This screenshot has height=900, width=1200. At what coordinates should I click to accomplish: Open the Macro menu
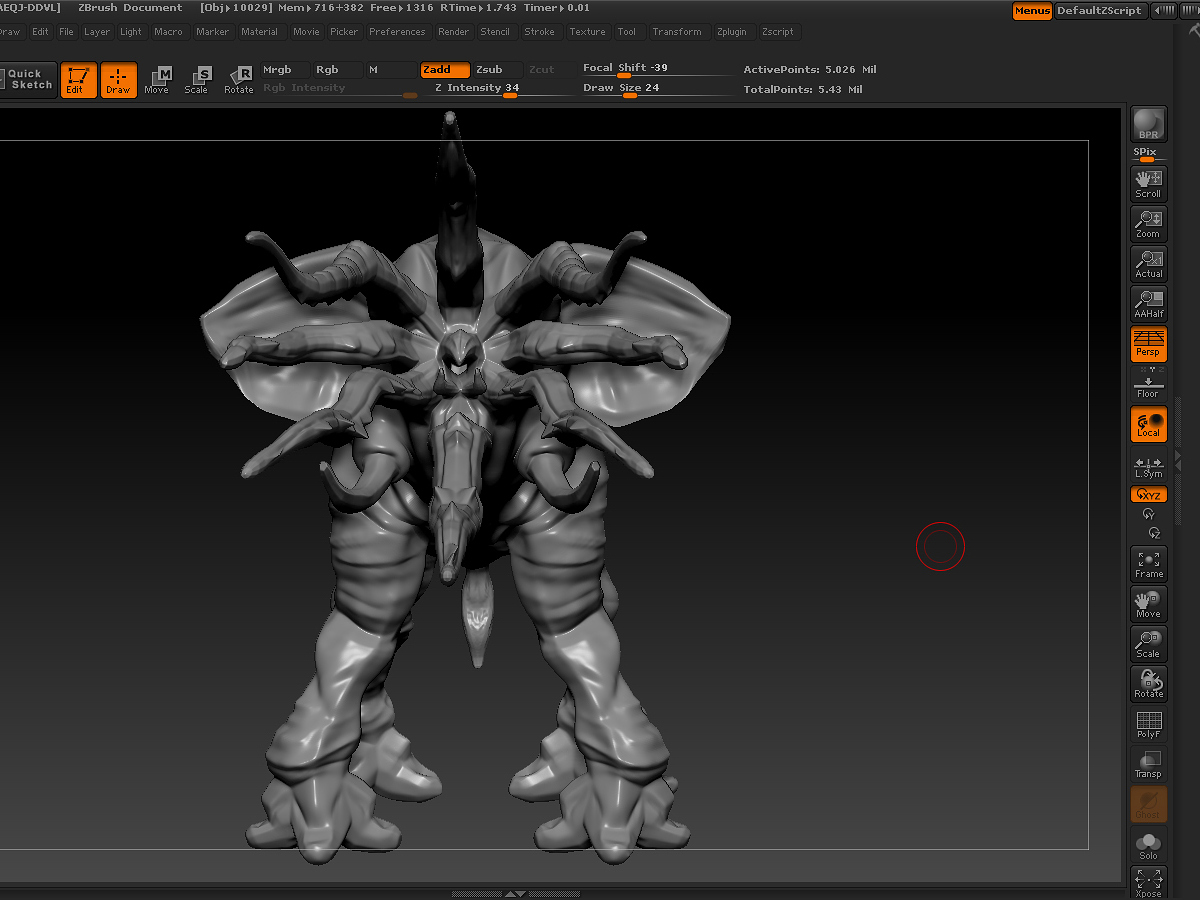168,32
